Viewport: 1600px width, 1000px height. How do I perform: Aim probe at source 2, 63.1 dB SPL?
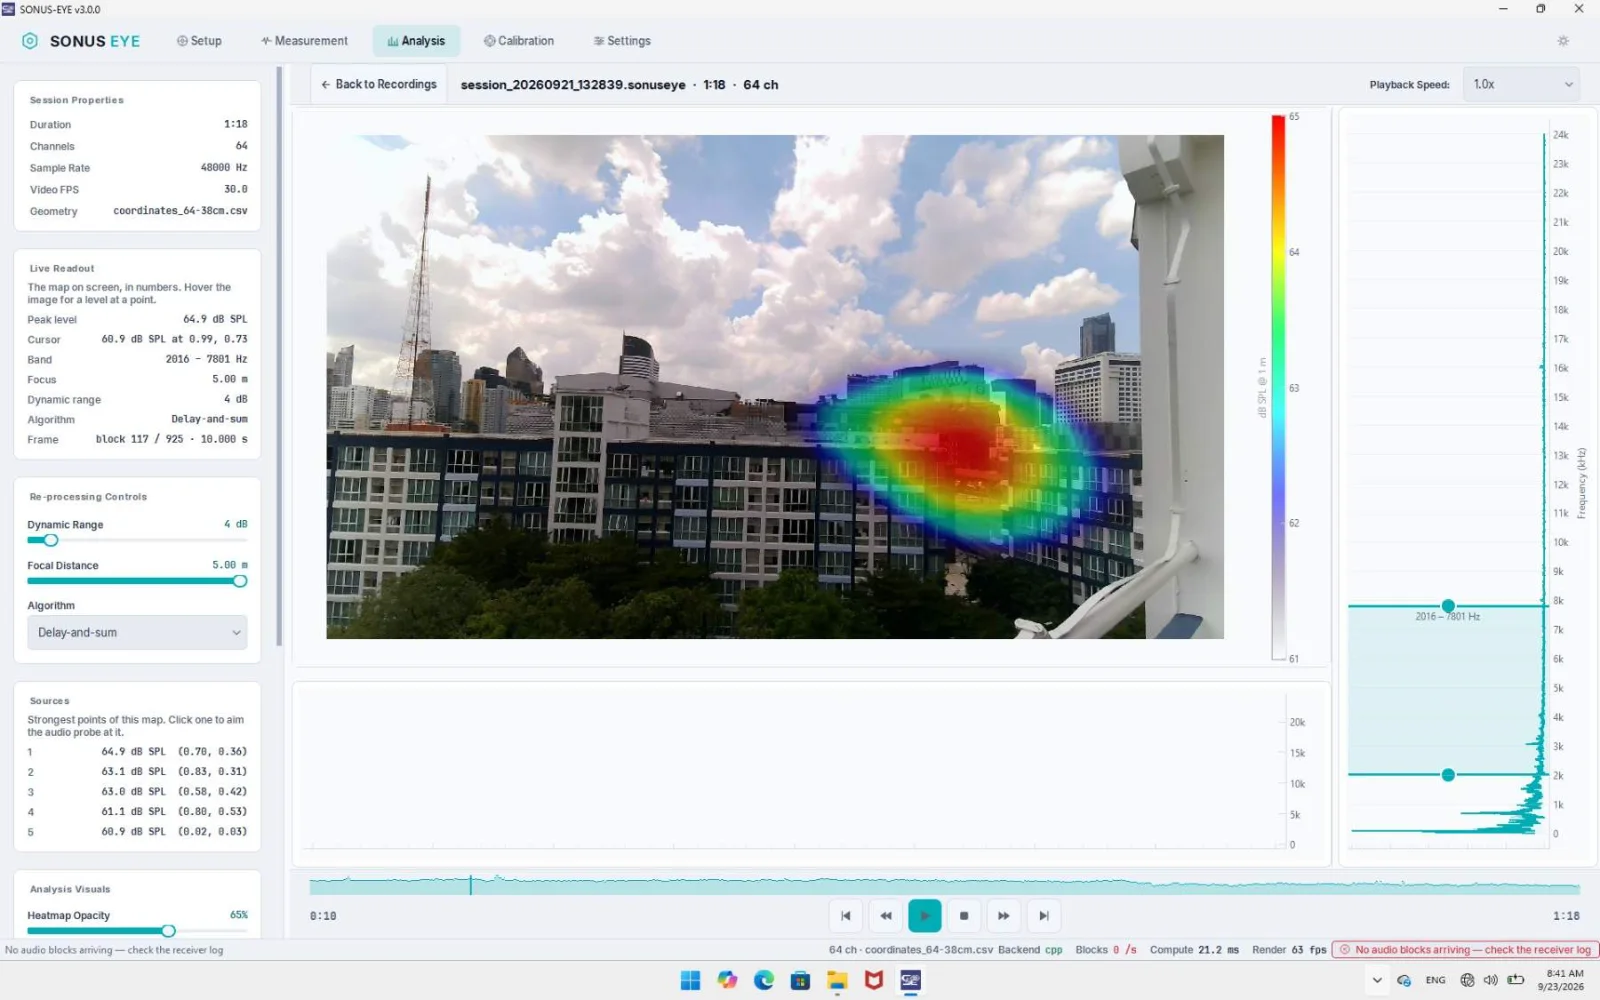137,772
